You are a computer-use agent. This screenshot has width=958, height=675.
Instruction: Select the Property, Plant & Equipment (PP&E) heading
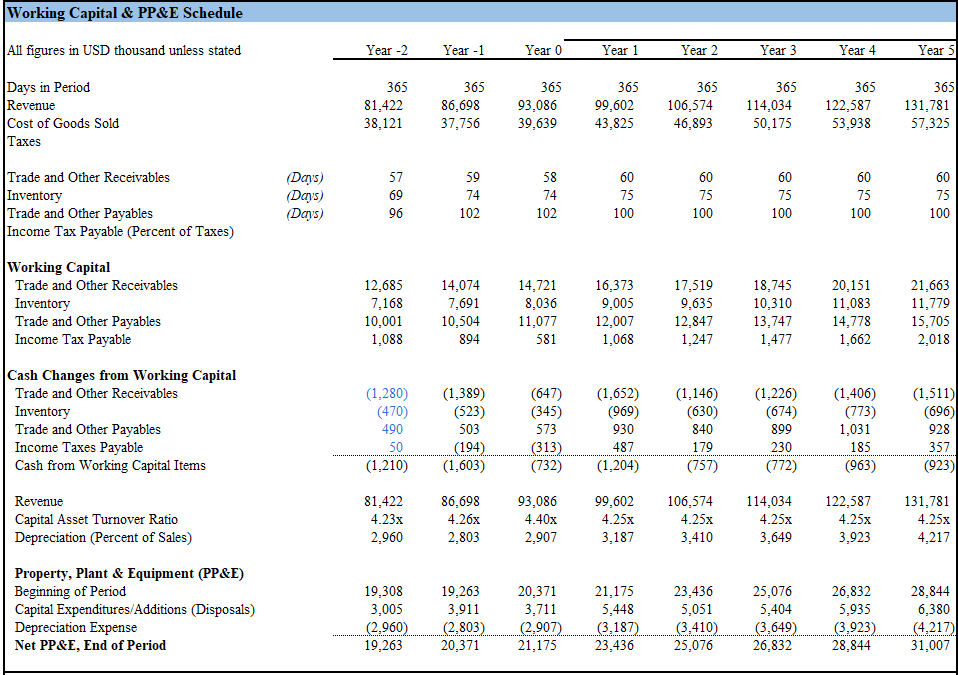(x=129, y=573)
